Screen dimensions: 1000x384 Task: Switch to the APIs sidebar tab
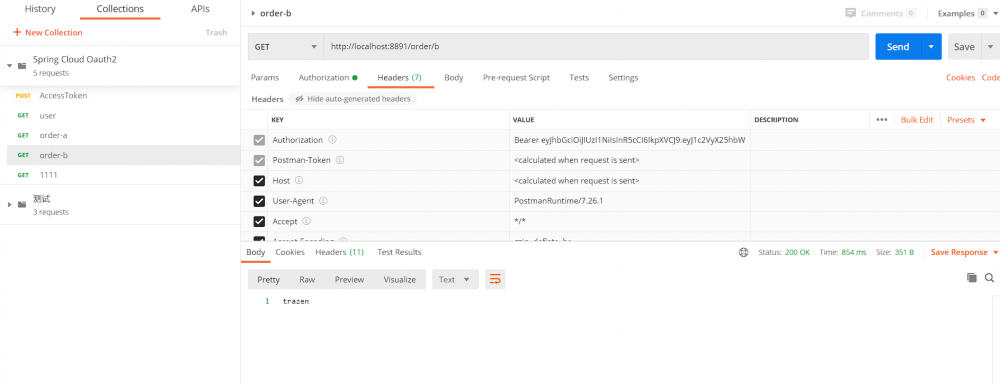(200, 9)
